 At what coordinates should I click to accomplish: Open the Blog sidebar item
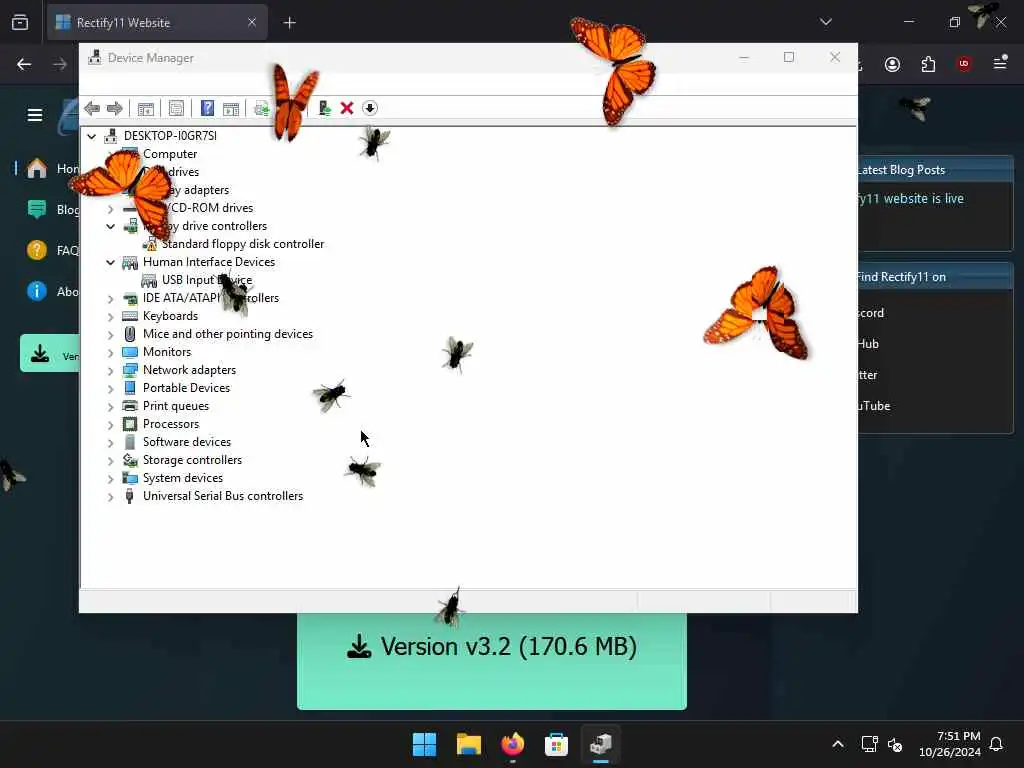click(52, 210)
